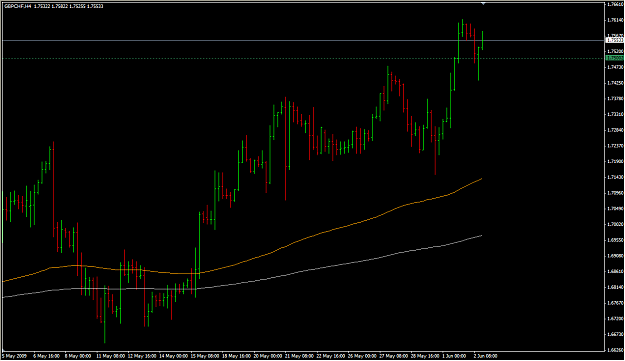
Task: Click the white current price label on scale
Action: click(615, 40)
